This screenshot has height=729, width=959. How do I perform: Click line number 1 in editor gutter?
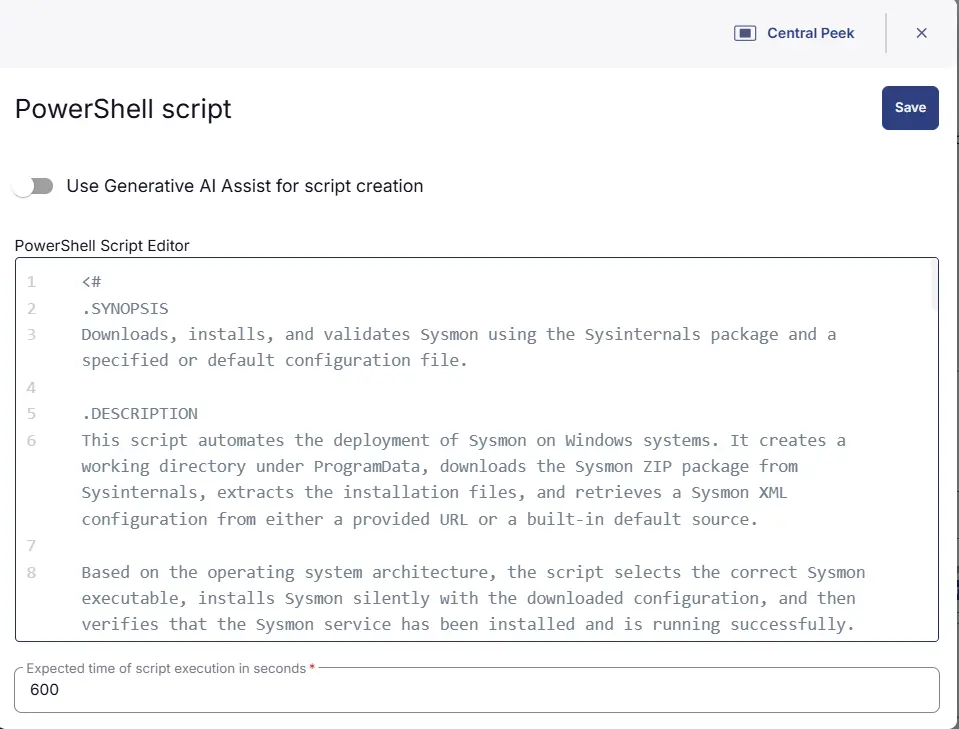pyautogui.click(x=31, y=282)
